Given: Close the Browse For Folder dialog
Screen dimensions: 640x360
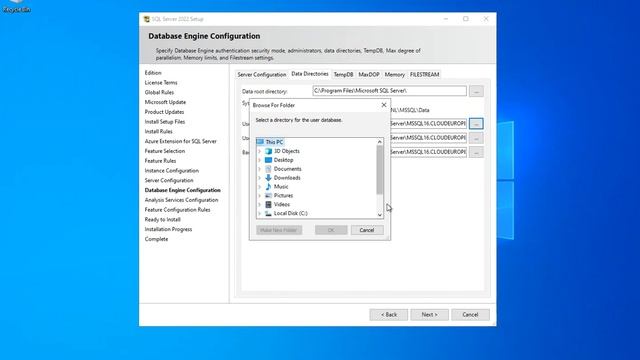Looking at the screenshot, I should click(384, 105).
